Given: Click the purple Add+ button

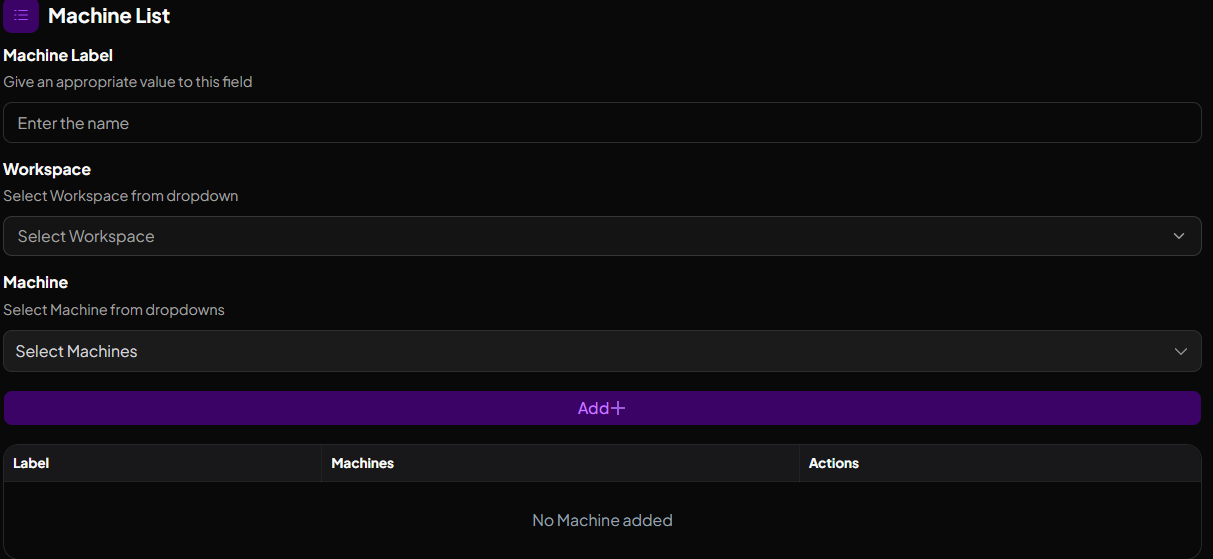Looking at the screenshot, I should click(x=602, y=408).
